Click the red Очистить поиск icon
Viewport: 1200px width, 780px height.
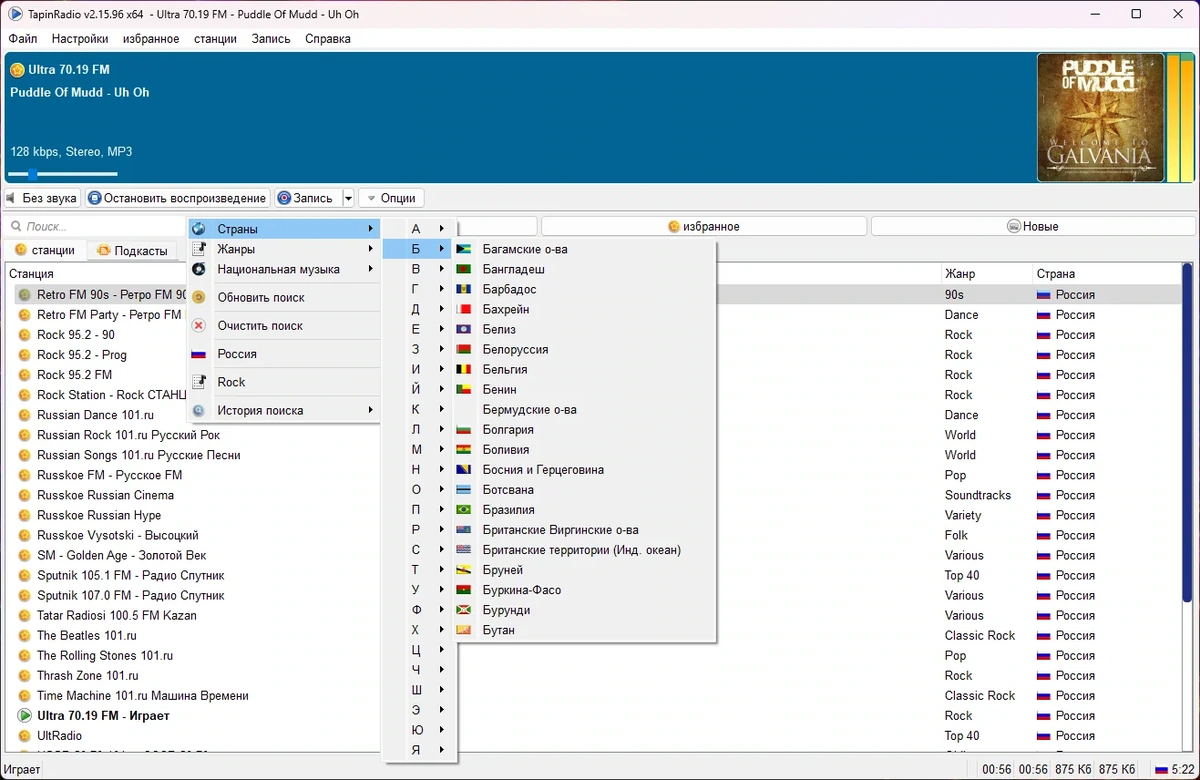[198, 326]
